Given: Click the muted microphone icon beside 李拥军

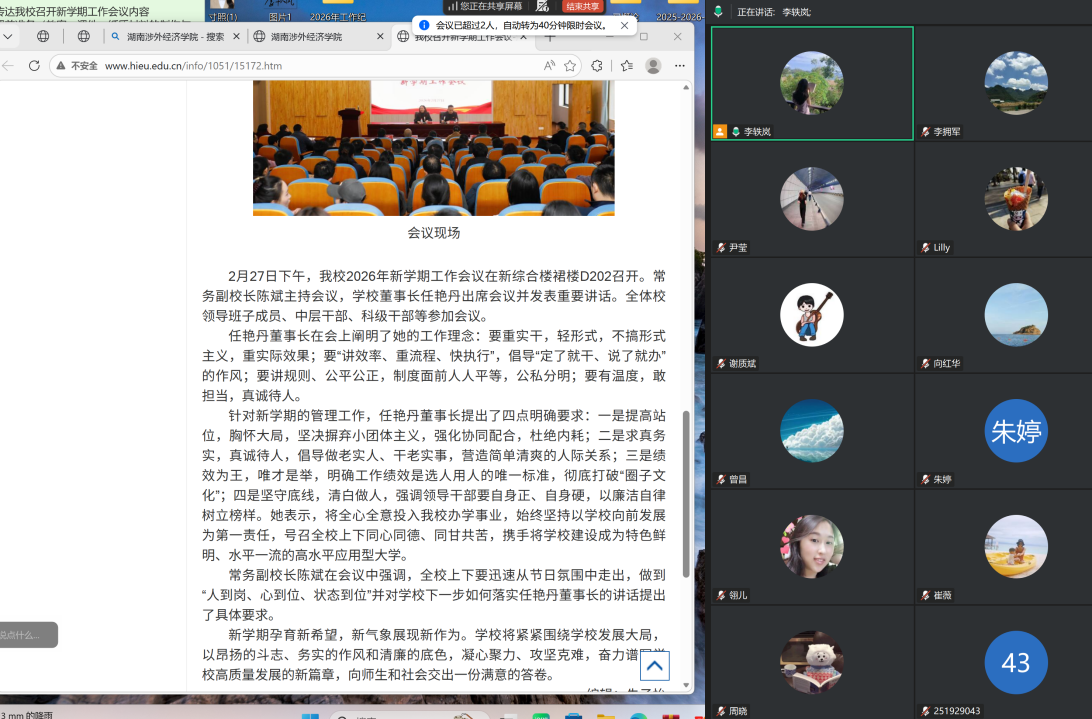Looking at the screenshot, I should tap(926, 131).
